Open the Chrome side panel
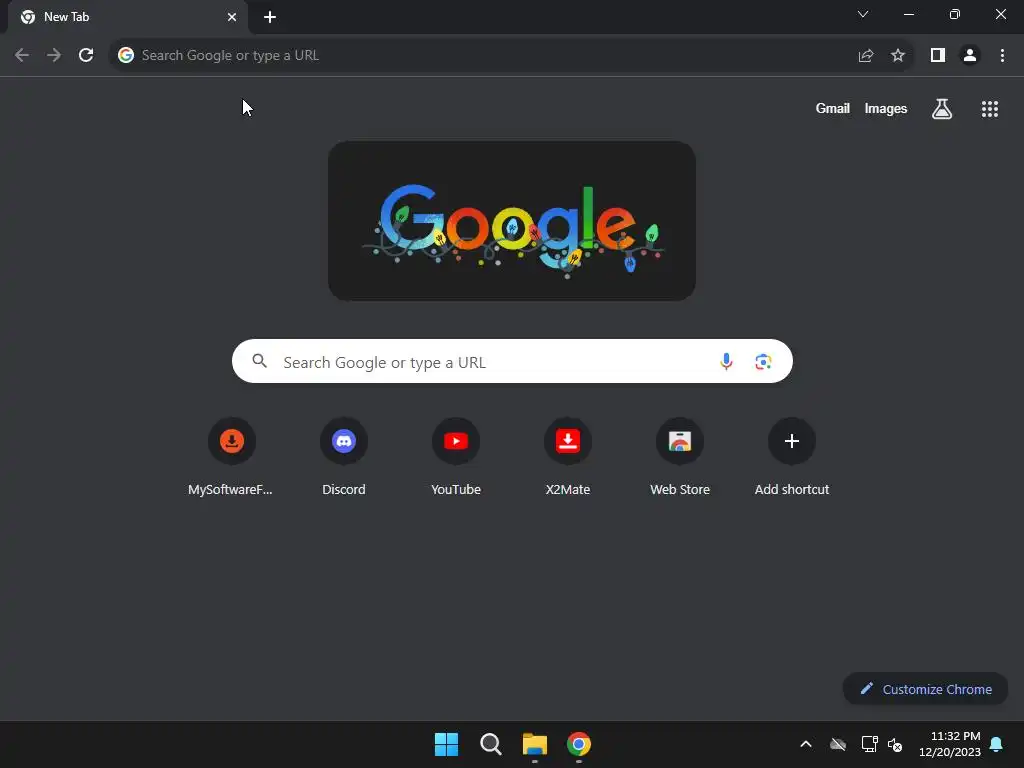This screenshot has width=1024, height=768. tap(938, 56)
